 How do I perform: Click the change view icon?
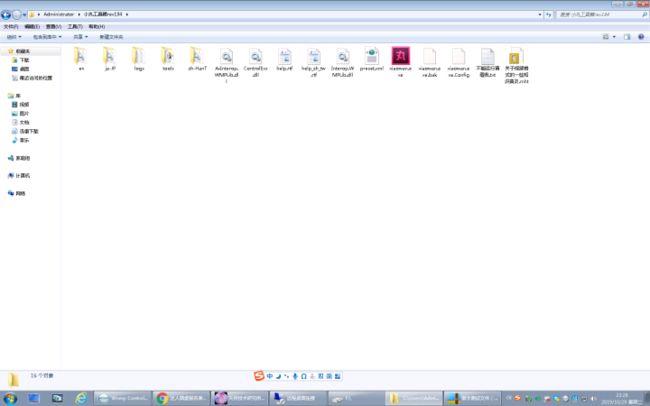click(x=606, y=37)
